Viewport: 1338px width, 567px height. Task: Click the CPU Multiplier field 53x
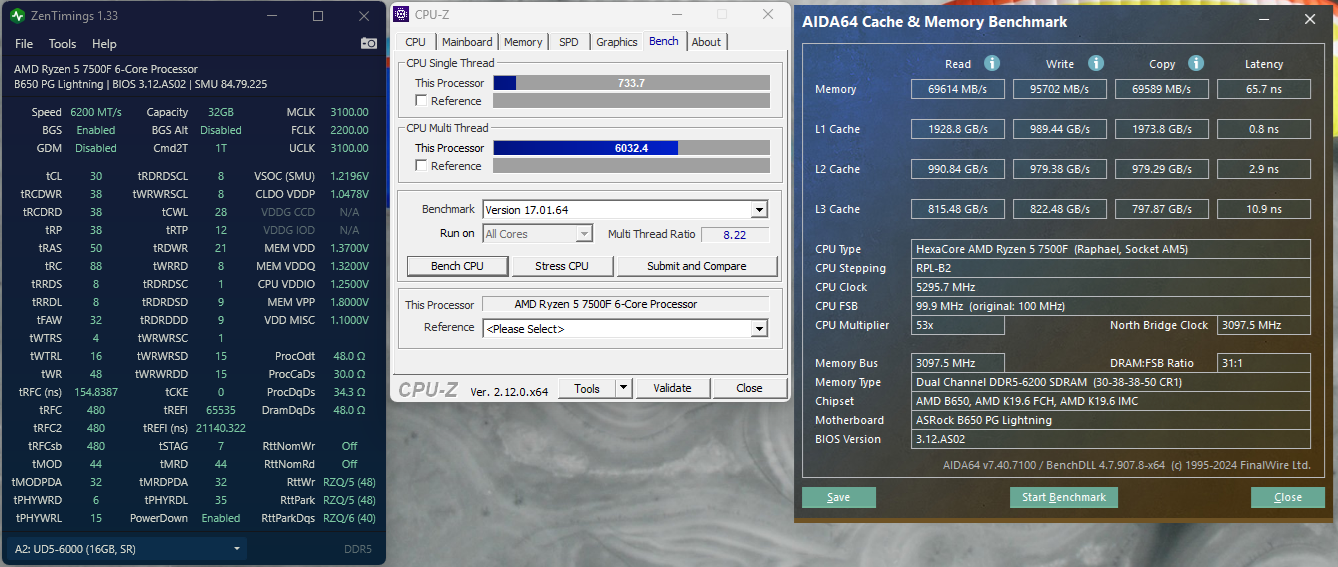[958, 325]
